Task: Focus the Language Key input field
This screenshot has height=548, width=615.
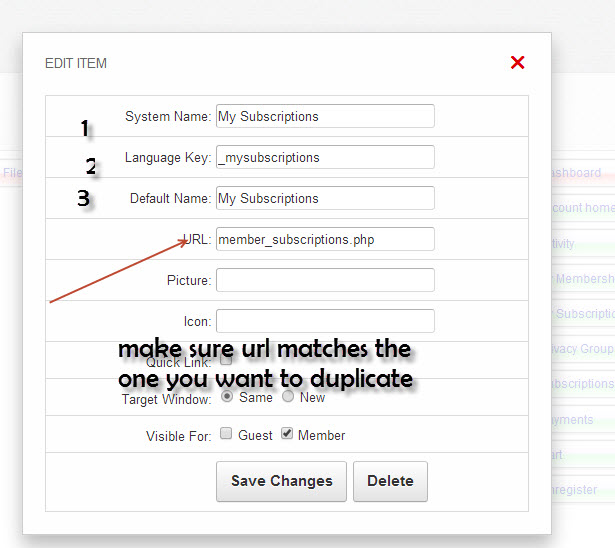Action: click(325, 157)
